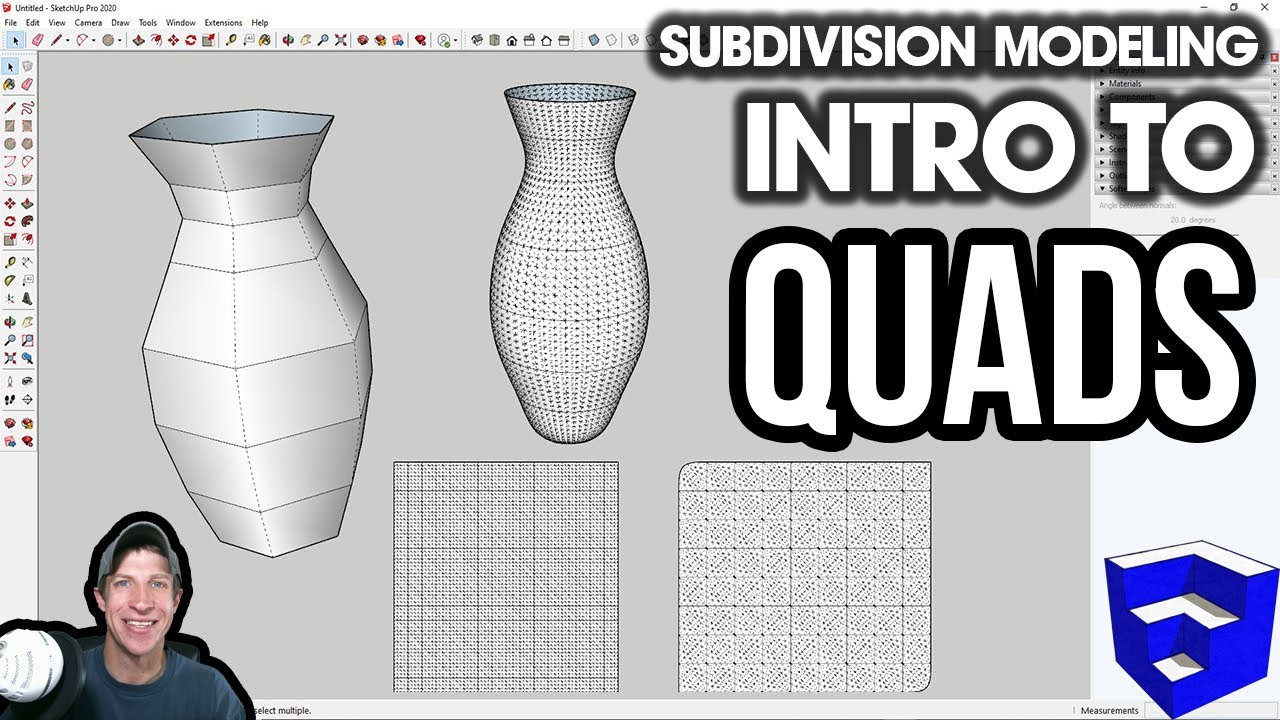The height and width of the screenshot is (720, 1280).
Task: Select the Polygon tool
Action: (x=27, y=144)
